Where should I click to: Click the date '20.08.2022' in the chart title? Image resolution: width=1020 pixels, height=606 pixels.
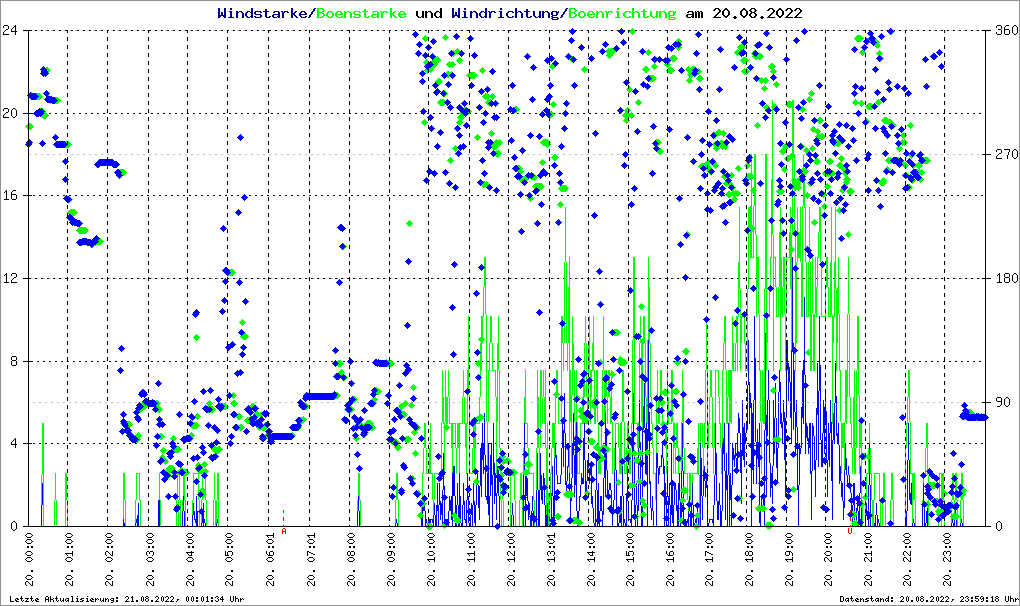tap(757, 13)
